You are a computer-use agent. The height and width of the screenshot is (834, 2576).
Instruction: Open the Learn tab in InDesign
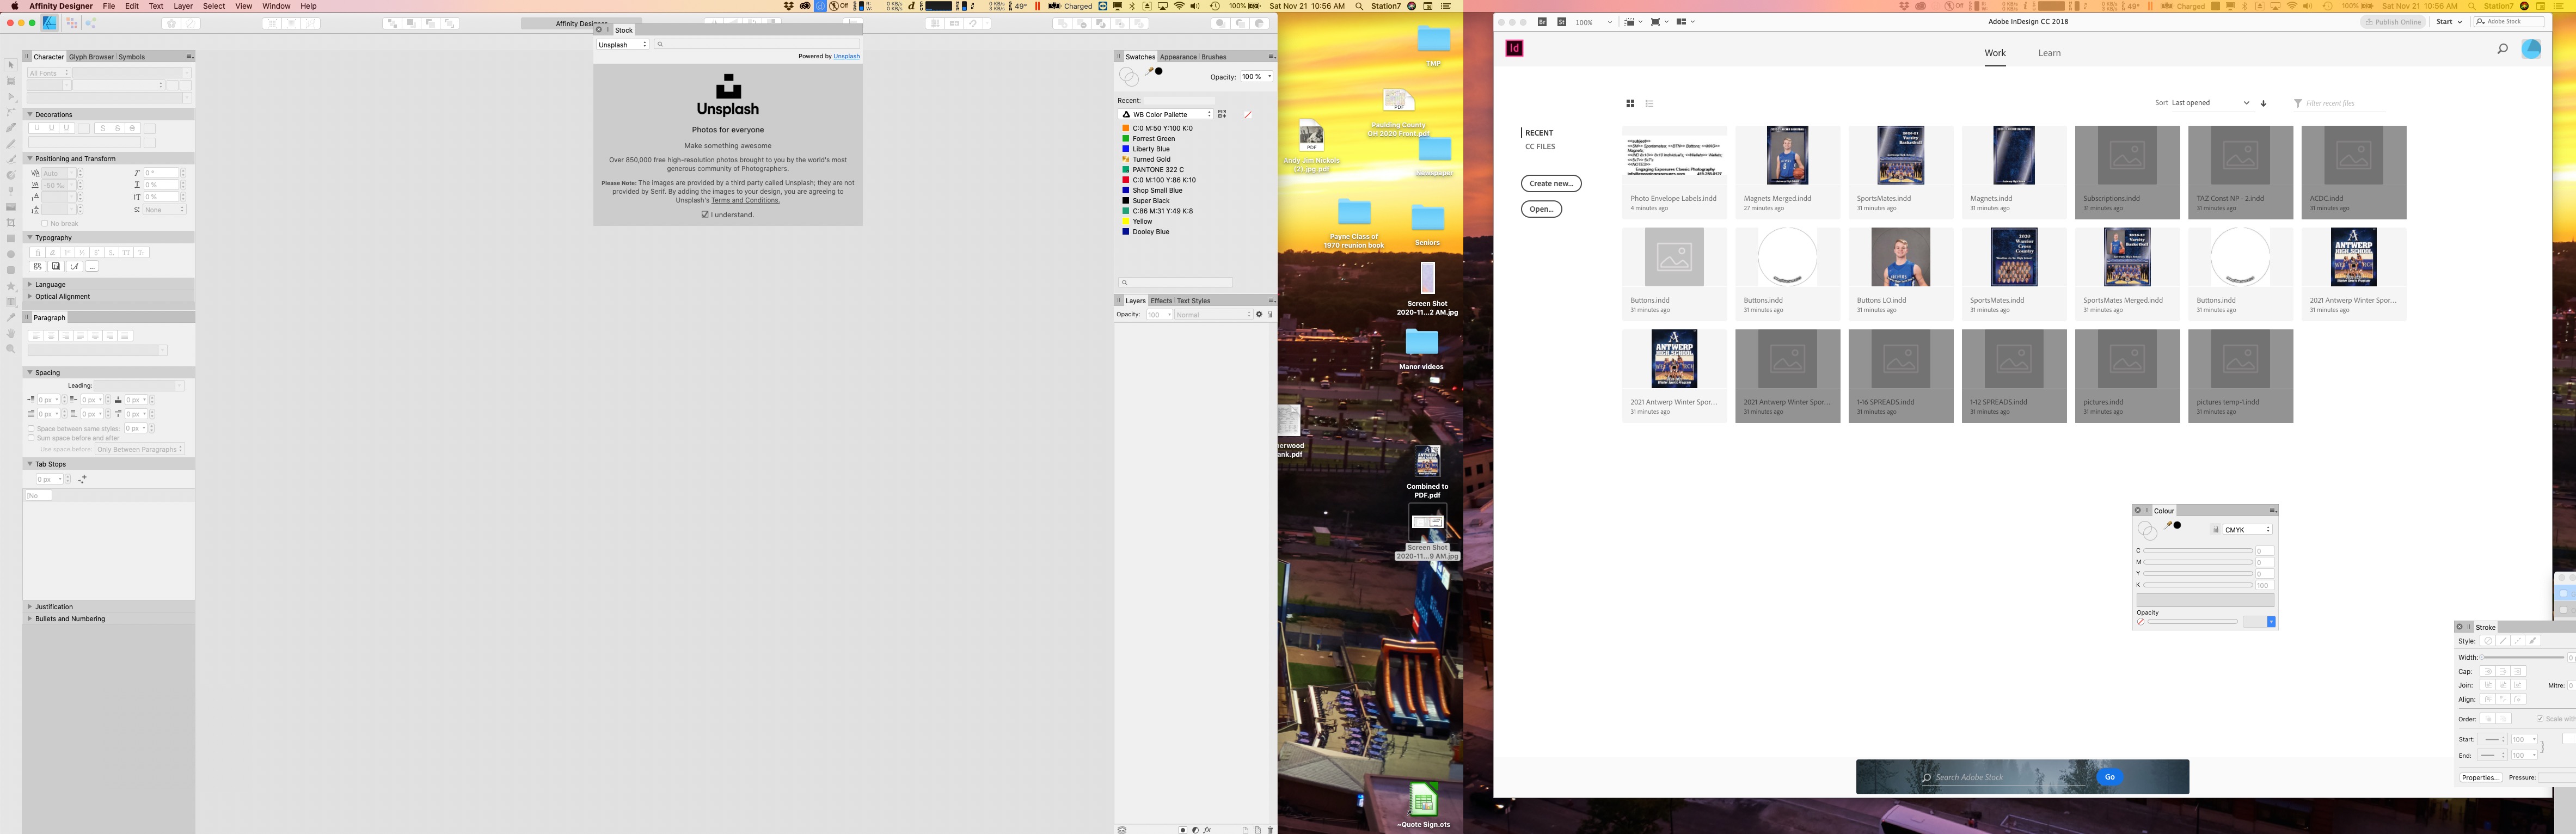point(2049,53)
